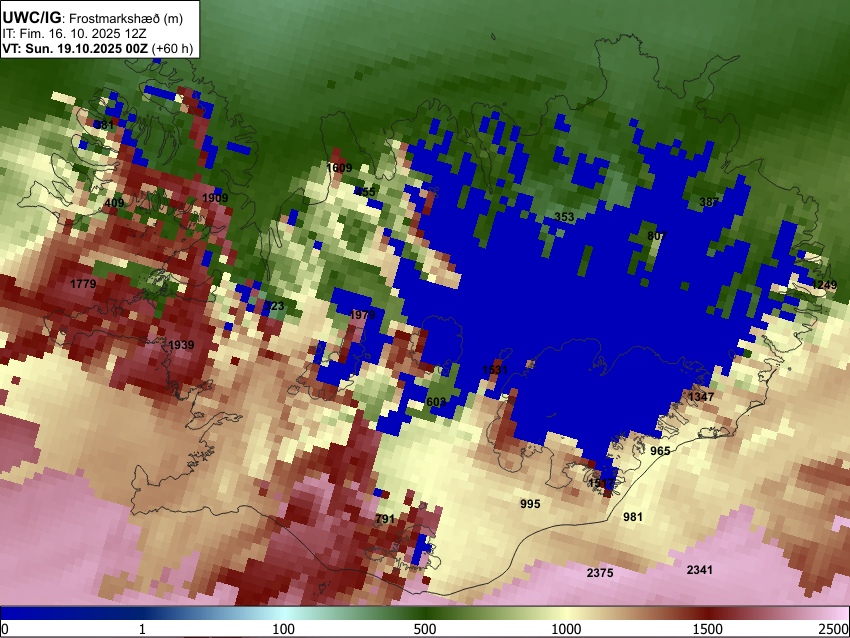The image size is (850, 638).
Task: Click the map value 1979
Action: coord(363,315)
